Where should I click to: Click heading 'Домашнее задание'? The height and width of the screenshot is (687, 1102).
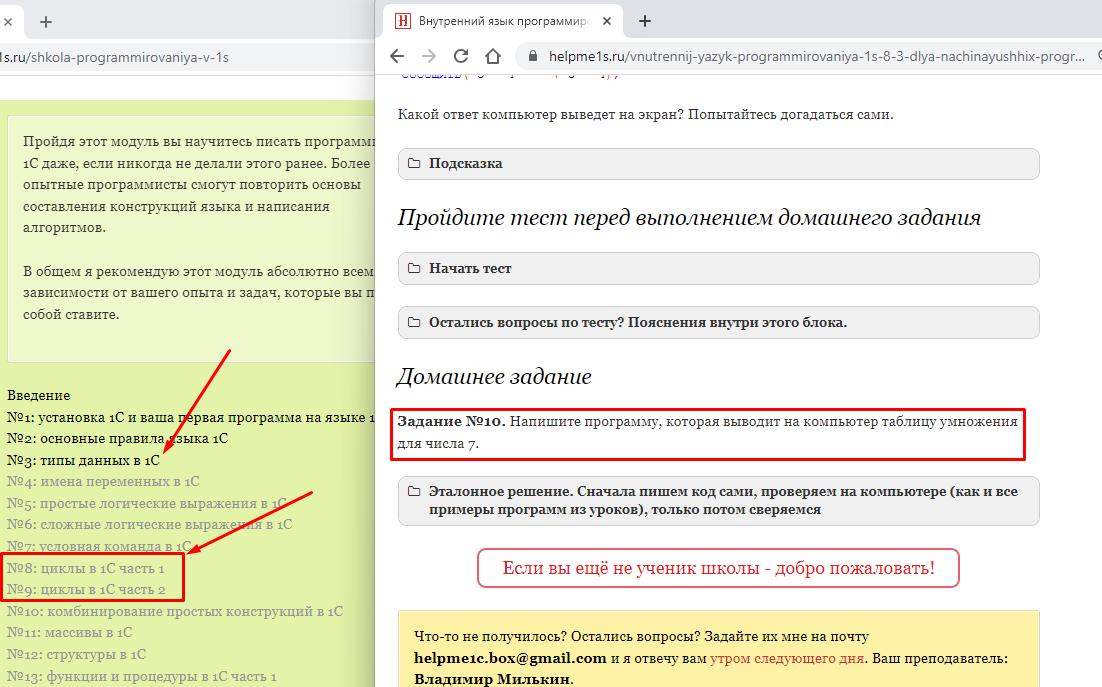point(494,377)
